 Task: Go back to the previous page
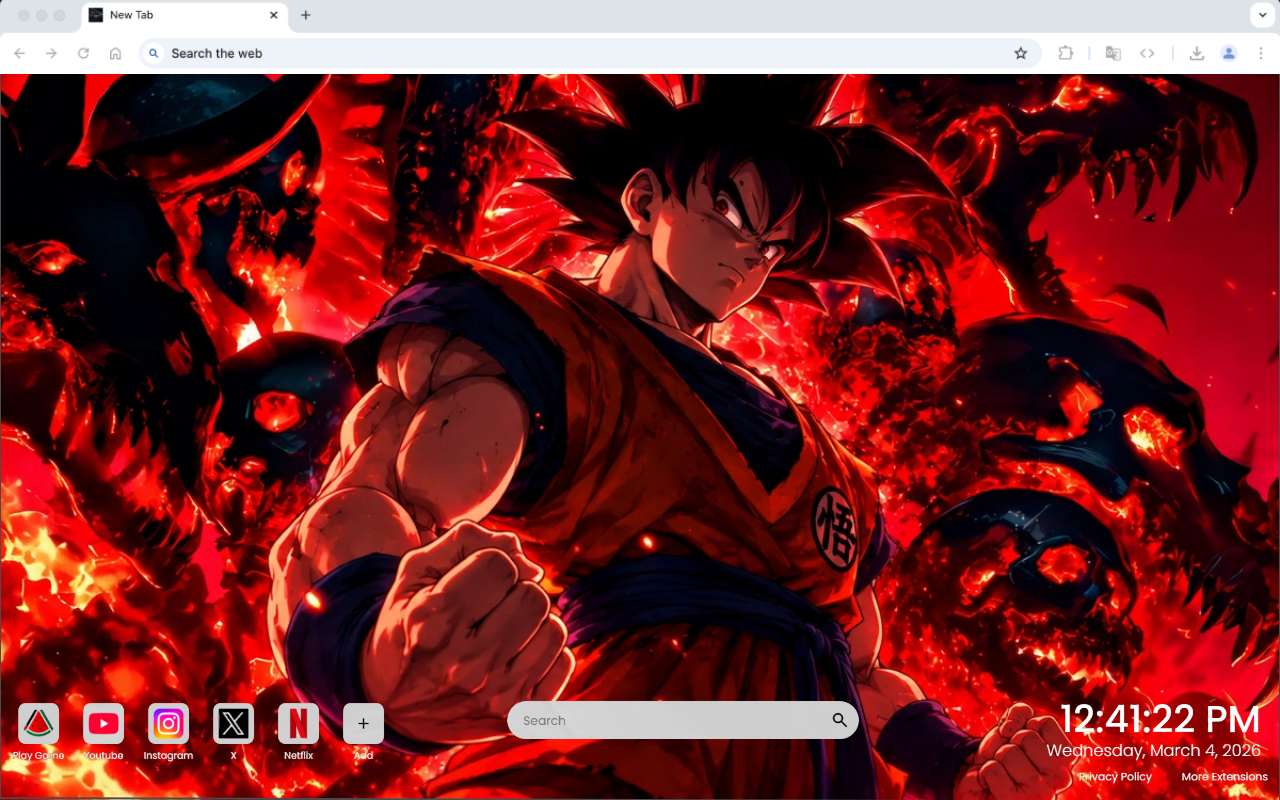point(20,53)
